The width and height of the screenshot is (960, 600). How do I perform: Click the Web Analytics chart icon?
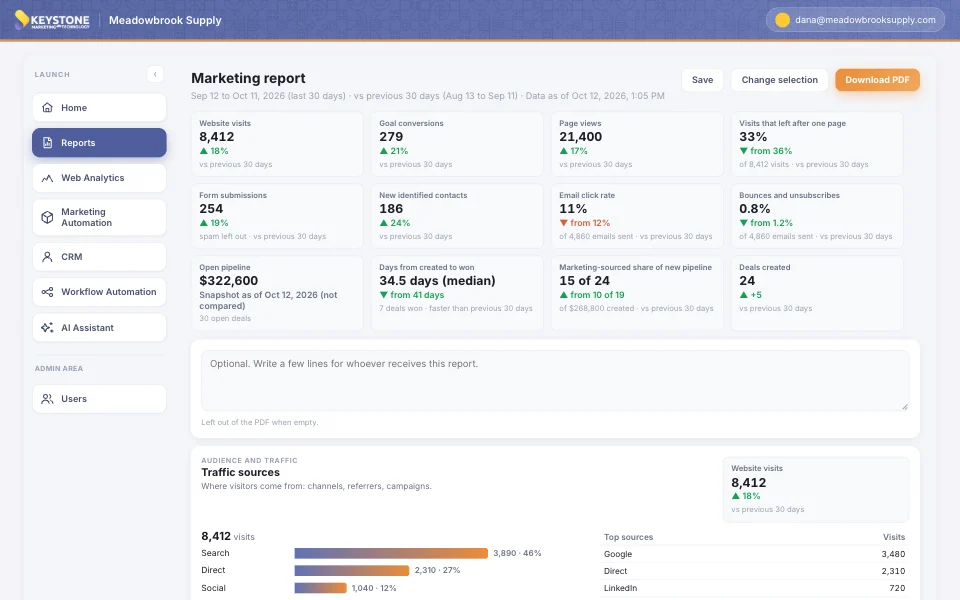coord(47,178)
